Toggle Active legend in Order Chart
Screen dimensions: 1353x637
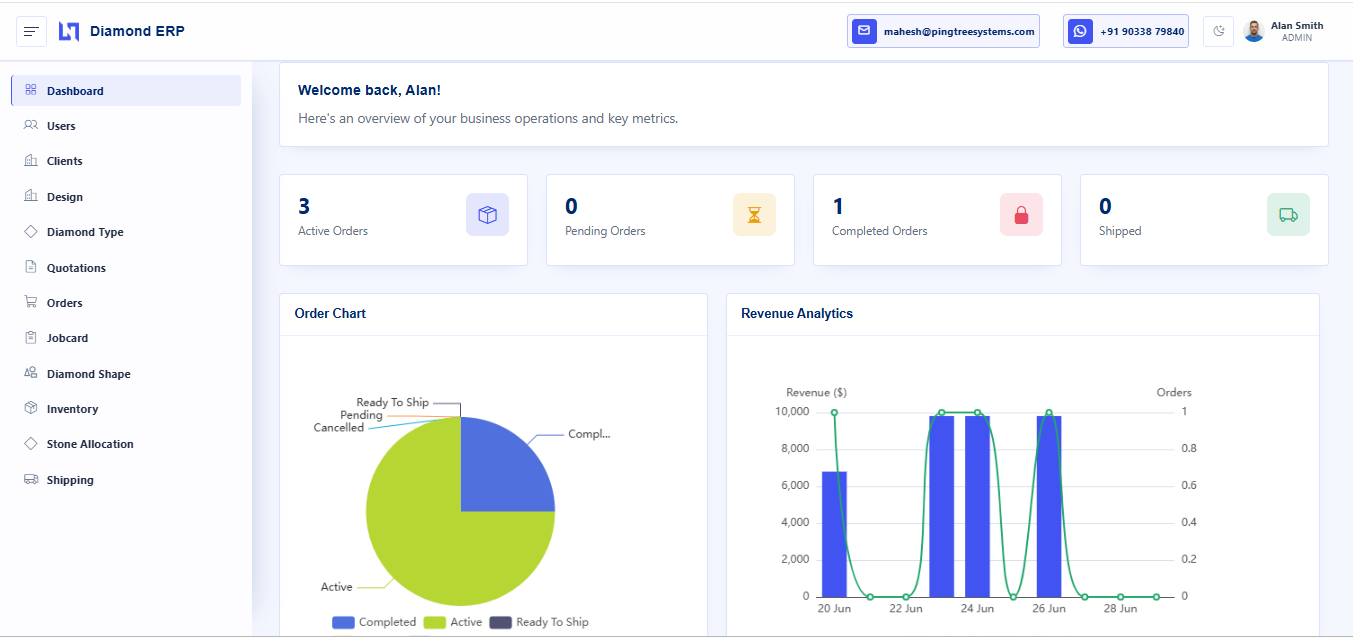(x=453, y=622)
